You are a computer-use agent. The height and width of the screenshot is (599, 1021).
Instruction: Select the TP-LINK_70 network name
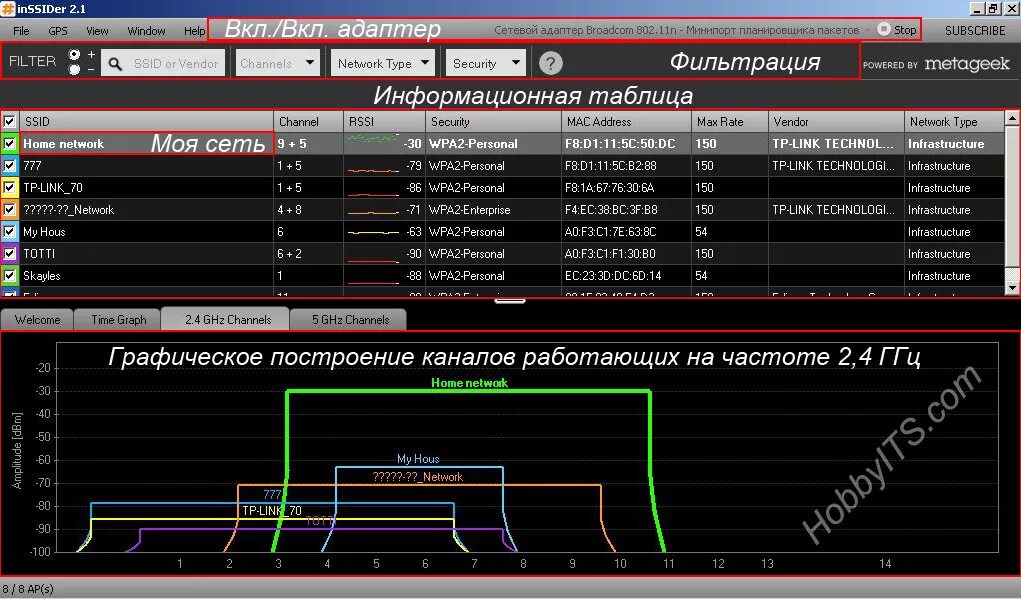coord(53,188)
